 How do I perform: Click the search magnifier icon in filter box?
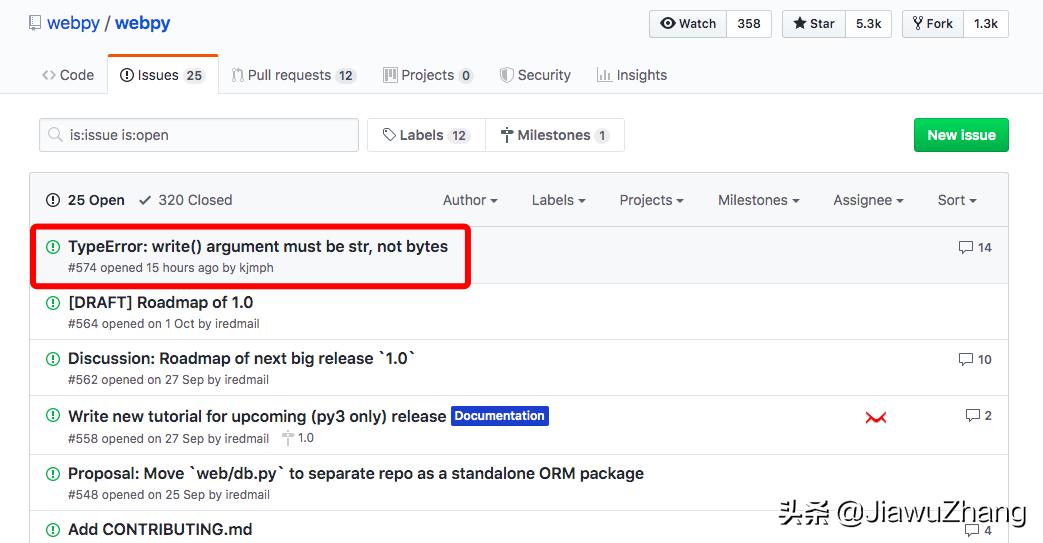pyautogui.click(x=55, y=135)
